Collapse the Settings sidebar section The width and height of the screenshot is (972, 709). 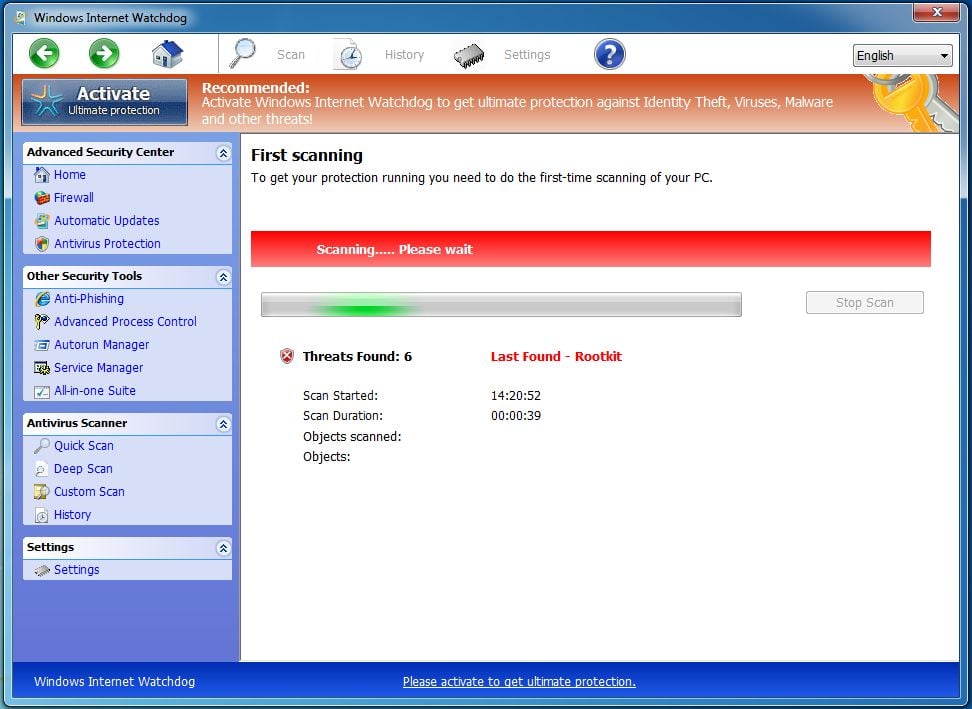(223, 548)
